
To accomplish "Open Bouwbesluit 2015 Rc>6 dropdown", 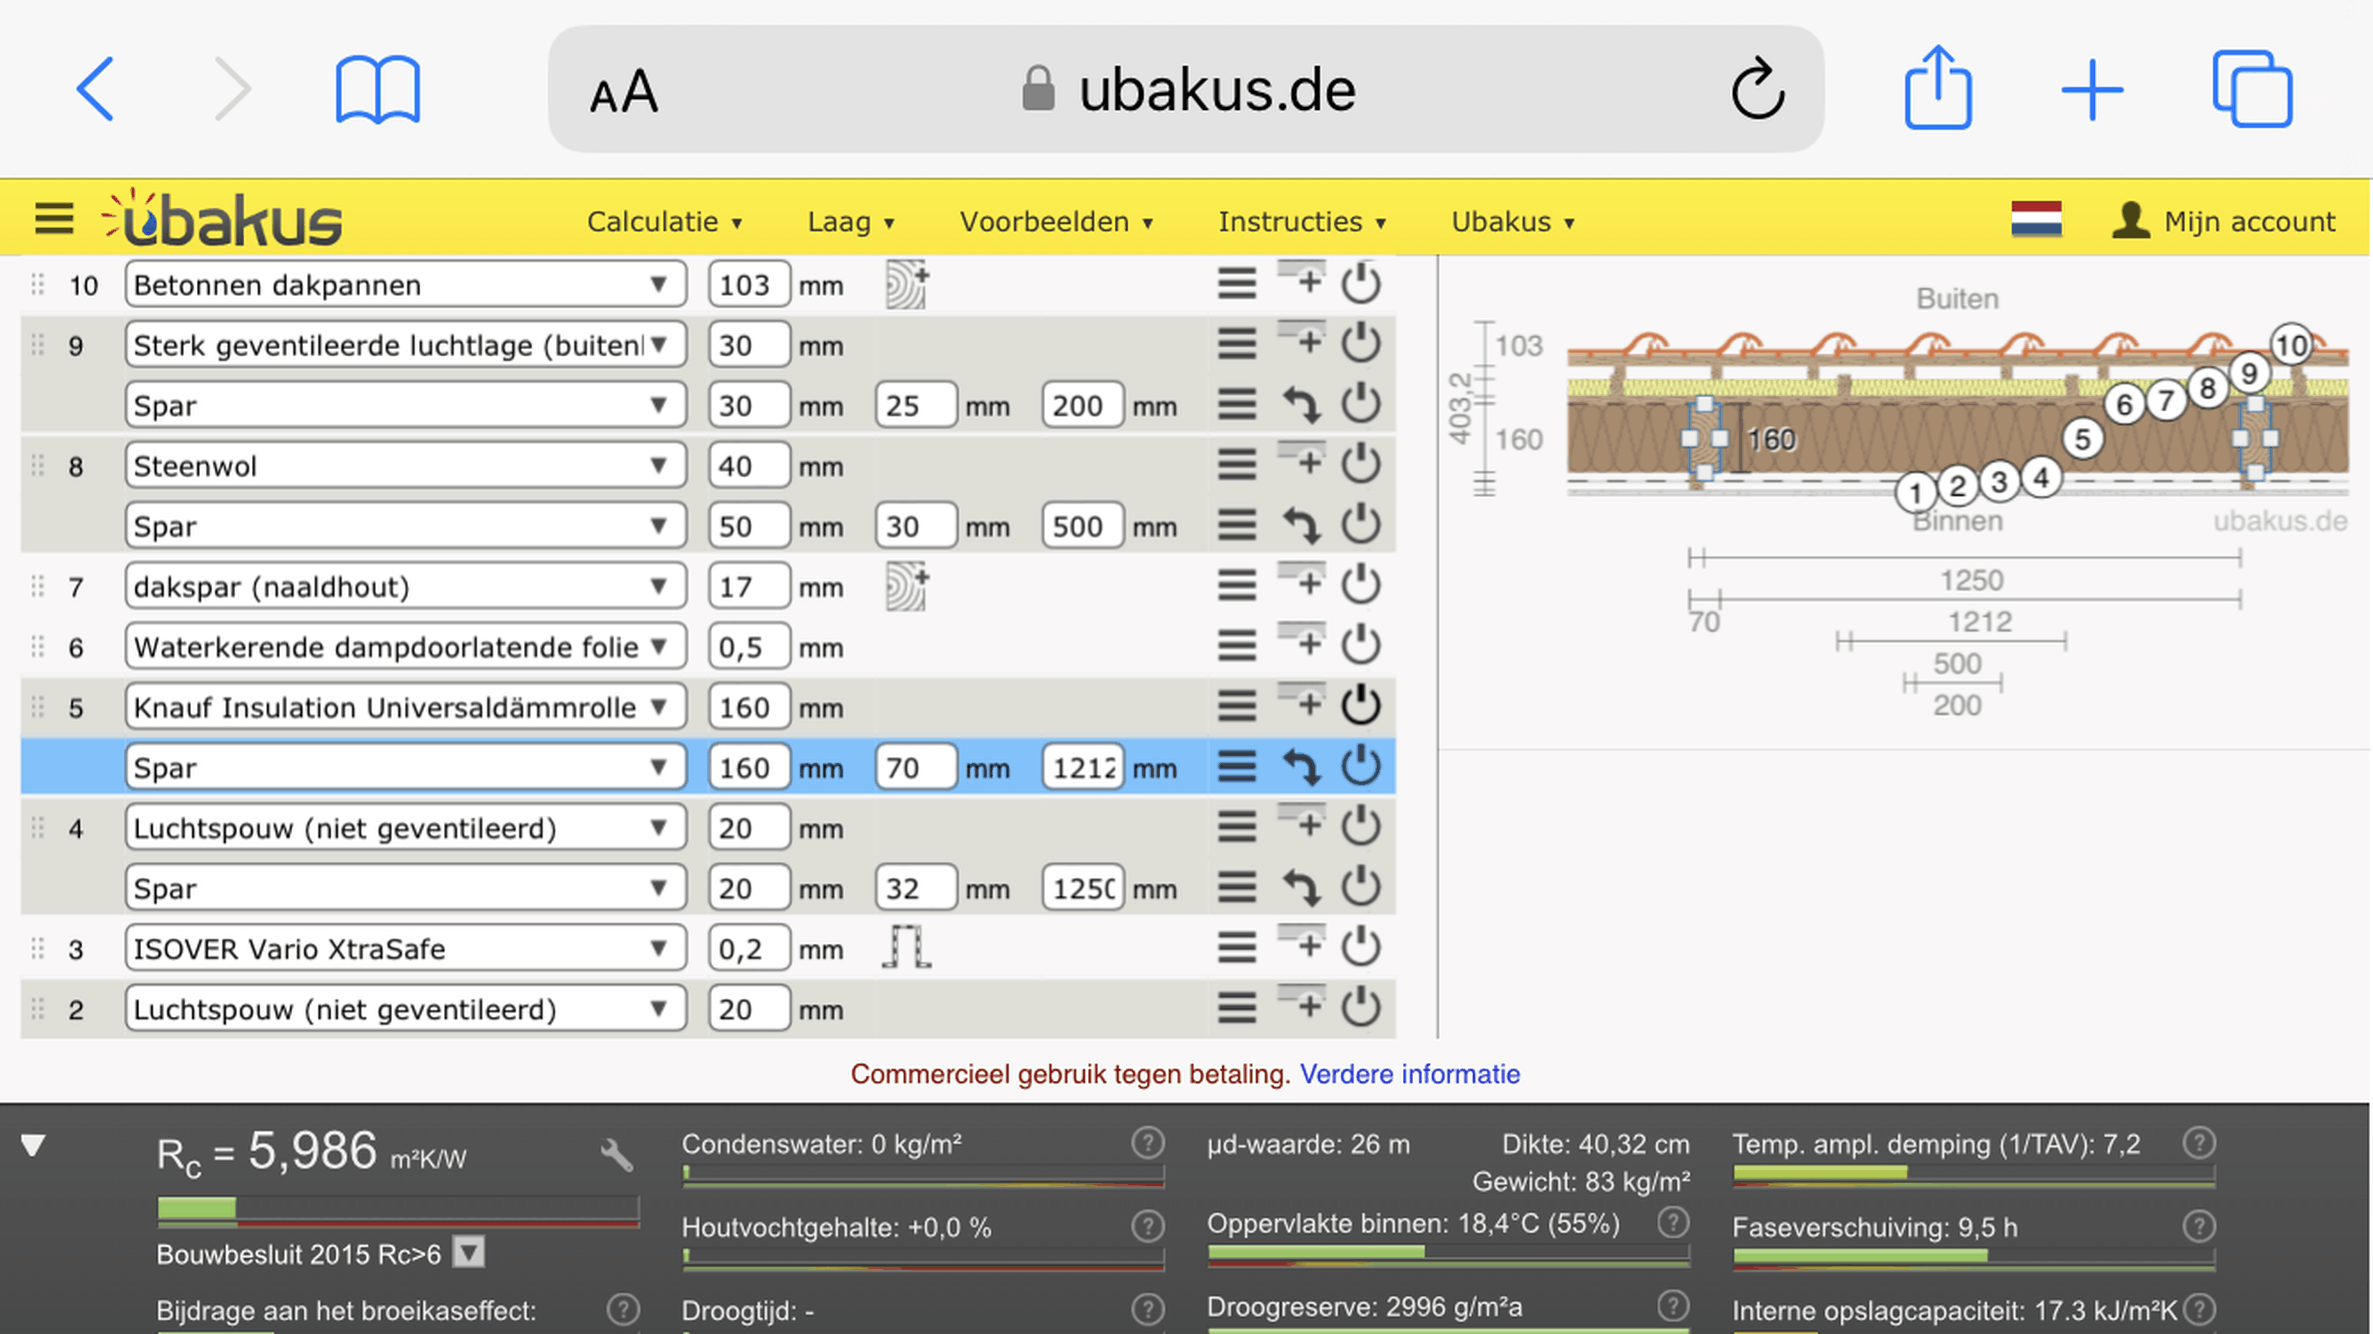I will 468,1252.
